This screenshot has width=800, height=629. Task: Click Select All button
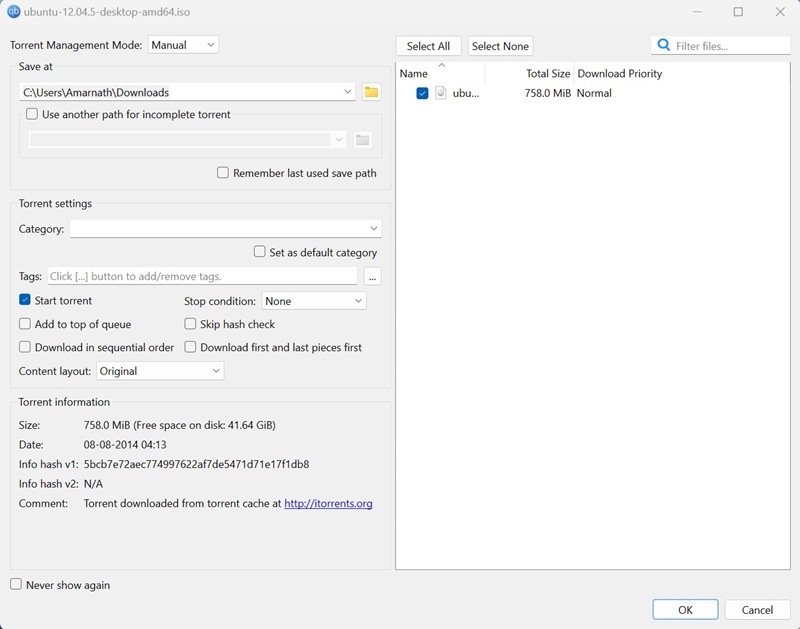click(x=428, y=46)
